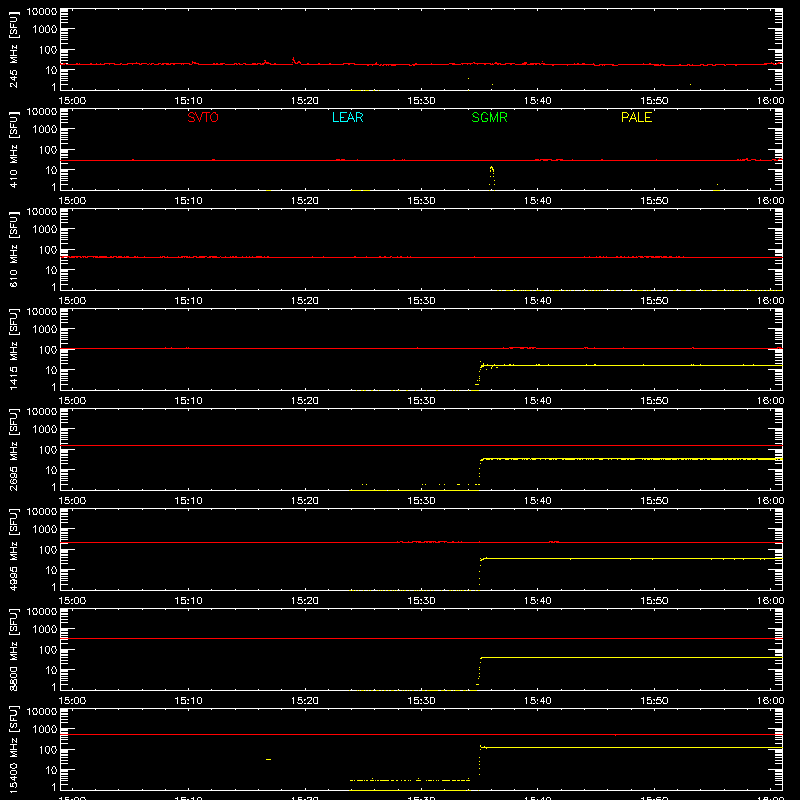The height and width of the screenshot is (800, 800).
Task: Click the 10000 tick on 245 MHz axis
Action: pos(42,12)
